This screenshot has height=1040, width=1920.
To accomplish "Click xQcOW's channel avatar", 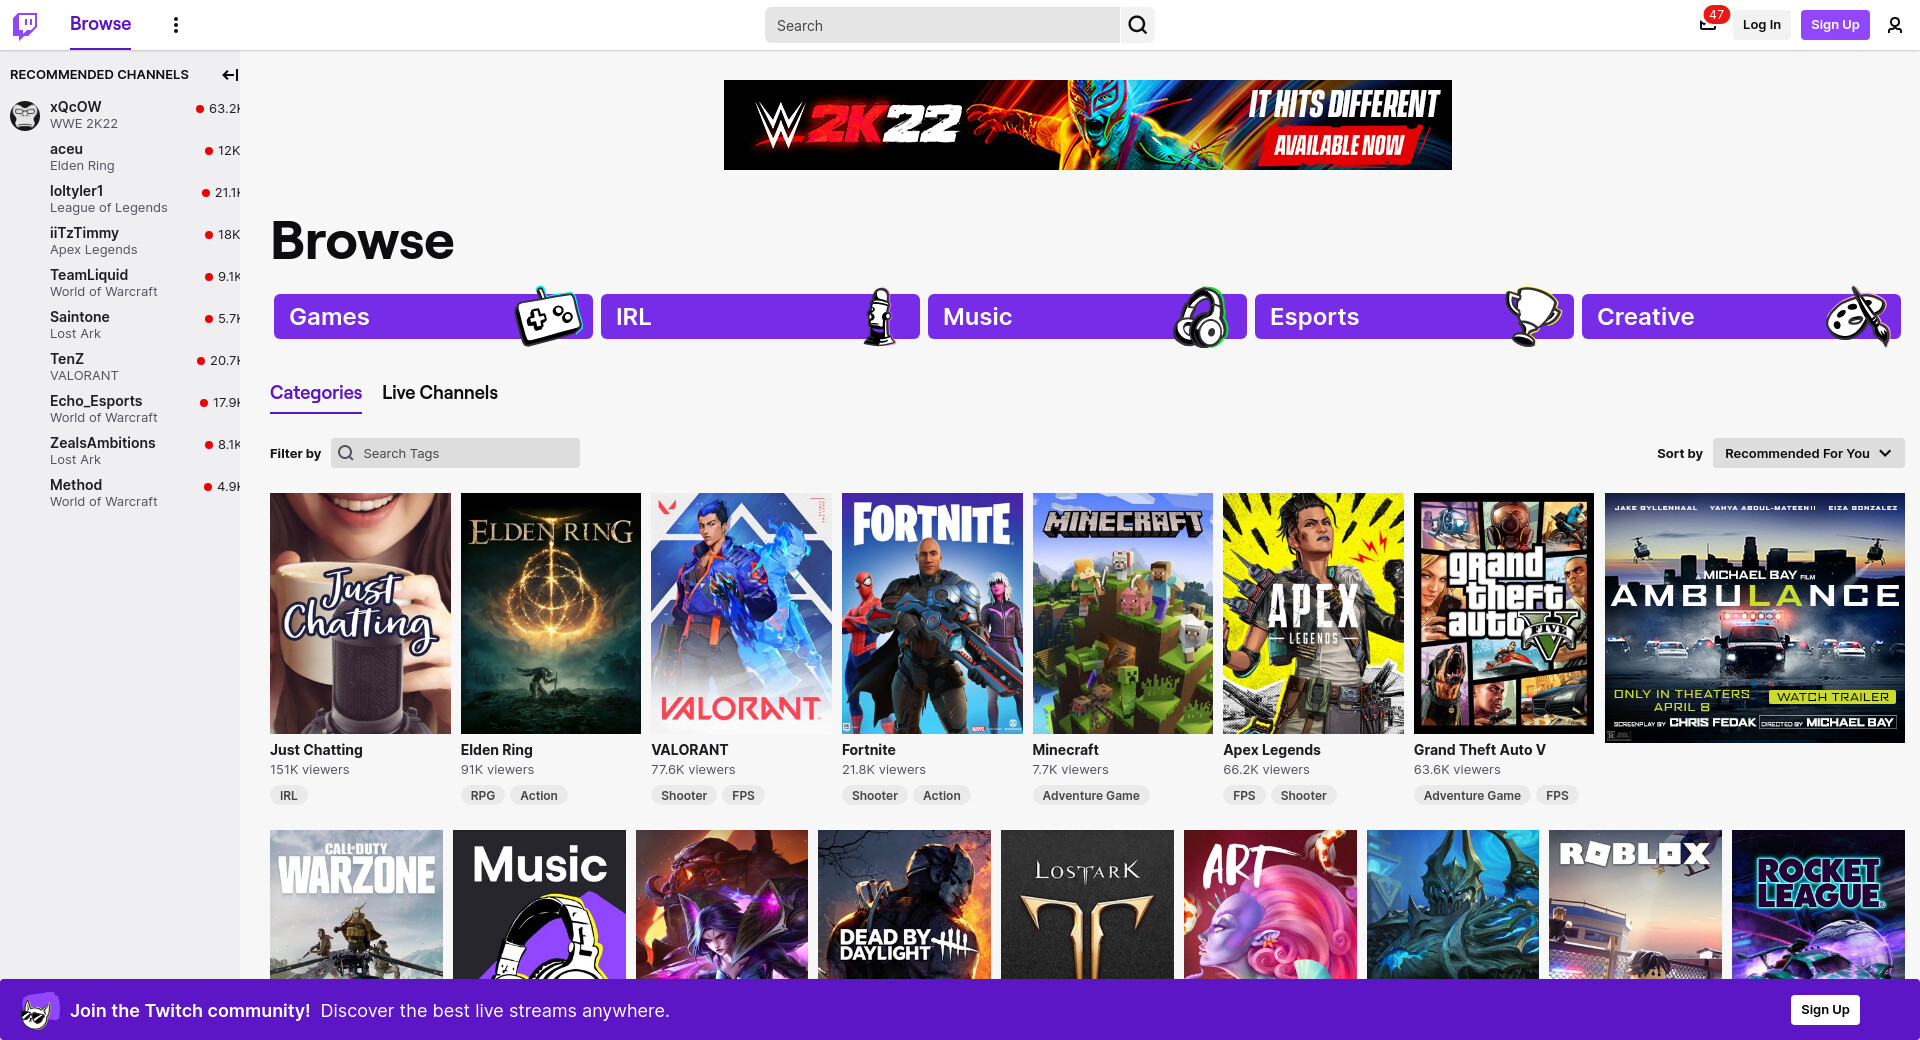I will click(x=25, y=115).
